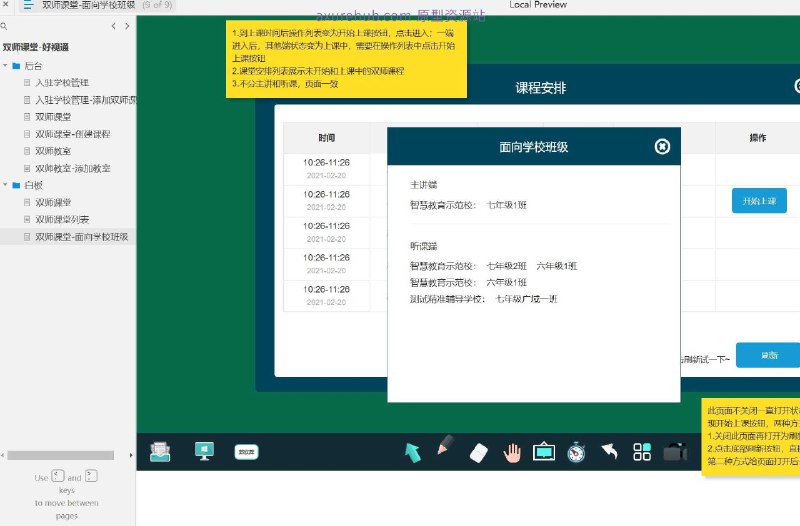This screenshot has width=800, height=526.
Task: Open the four-square apps grid icon
Action: point(642,452)
